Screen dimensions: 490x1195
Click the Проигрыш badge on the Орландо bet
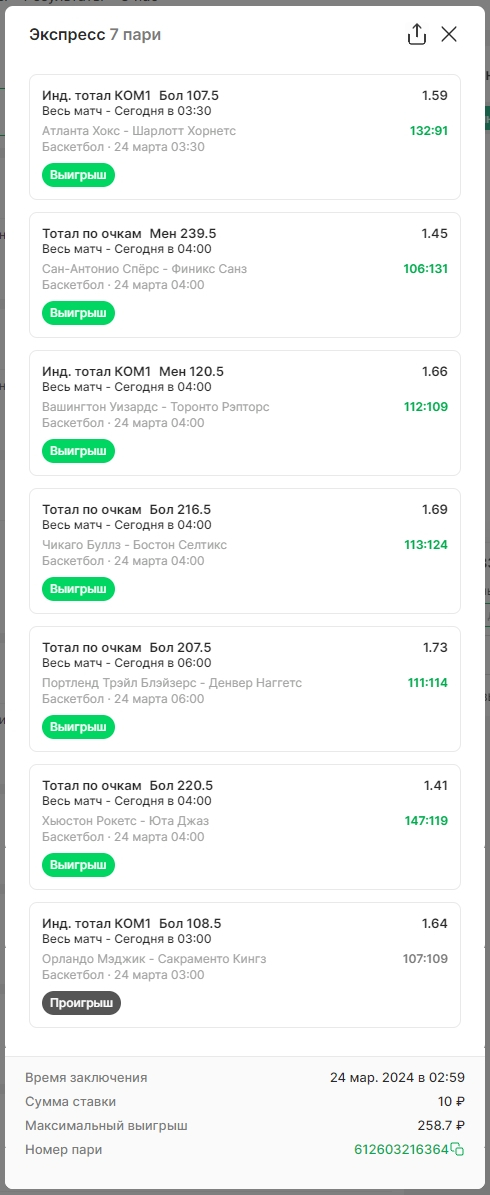(x=82, y=1003)
